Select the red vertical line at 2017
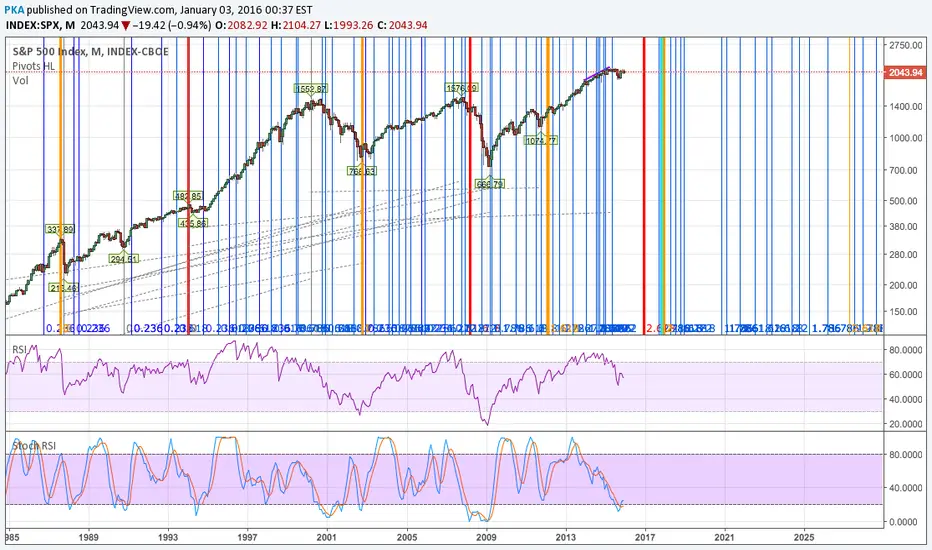Viewport: 932px width, 550px height. click(644, 186)
